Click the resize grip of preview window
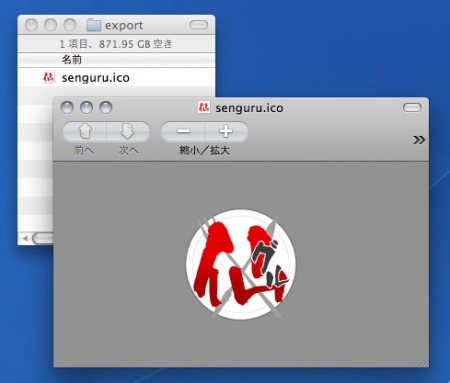This screenshot has height=383, width=450. click(424, 362)
